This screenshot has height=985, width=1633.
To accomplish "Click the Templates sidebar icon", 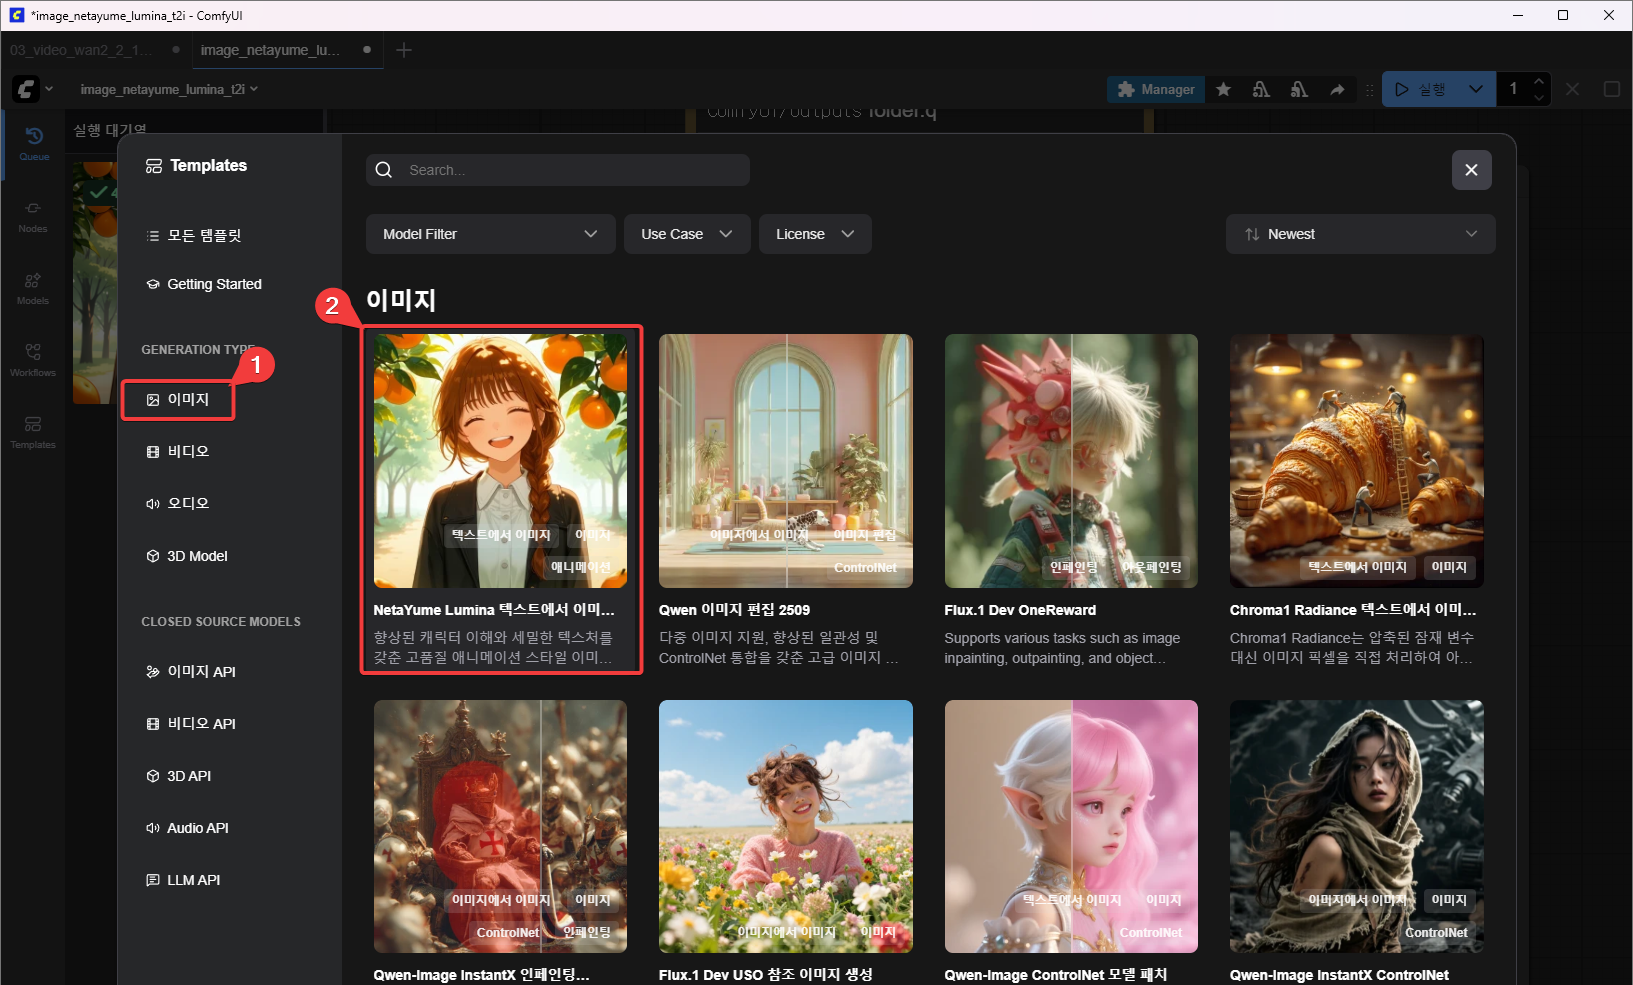I will click(x=33, y=431).
